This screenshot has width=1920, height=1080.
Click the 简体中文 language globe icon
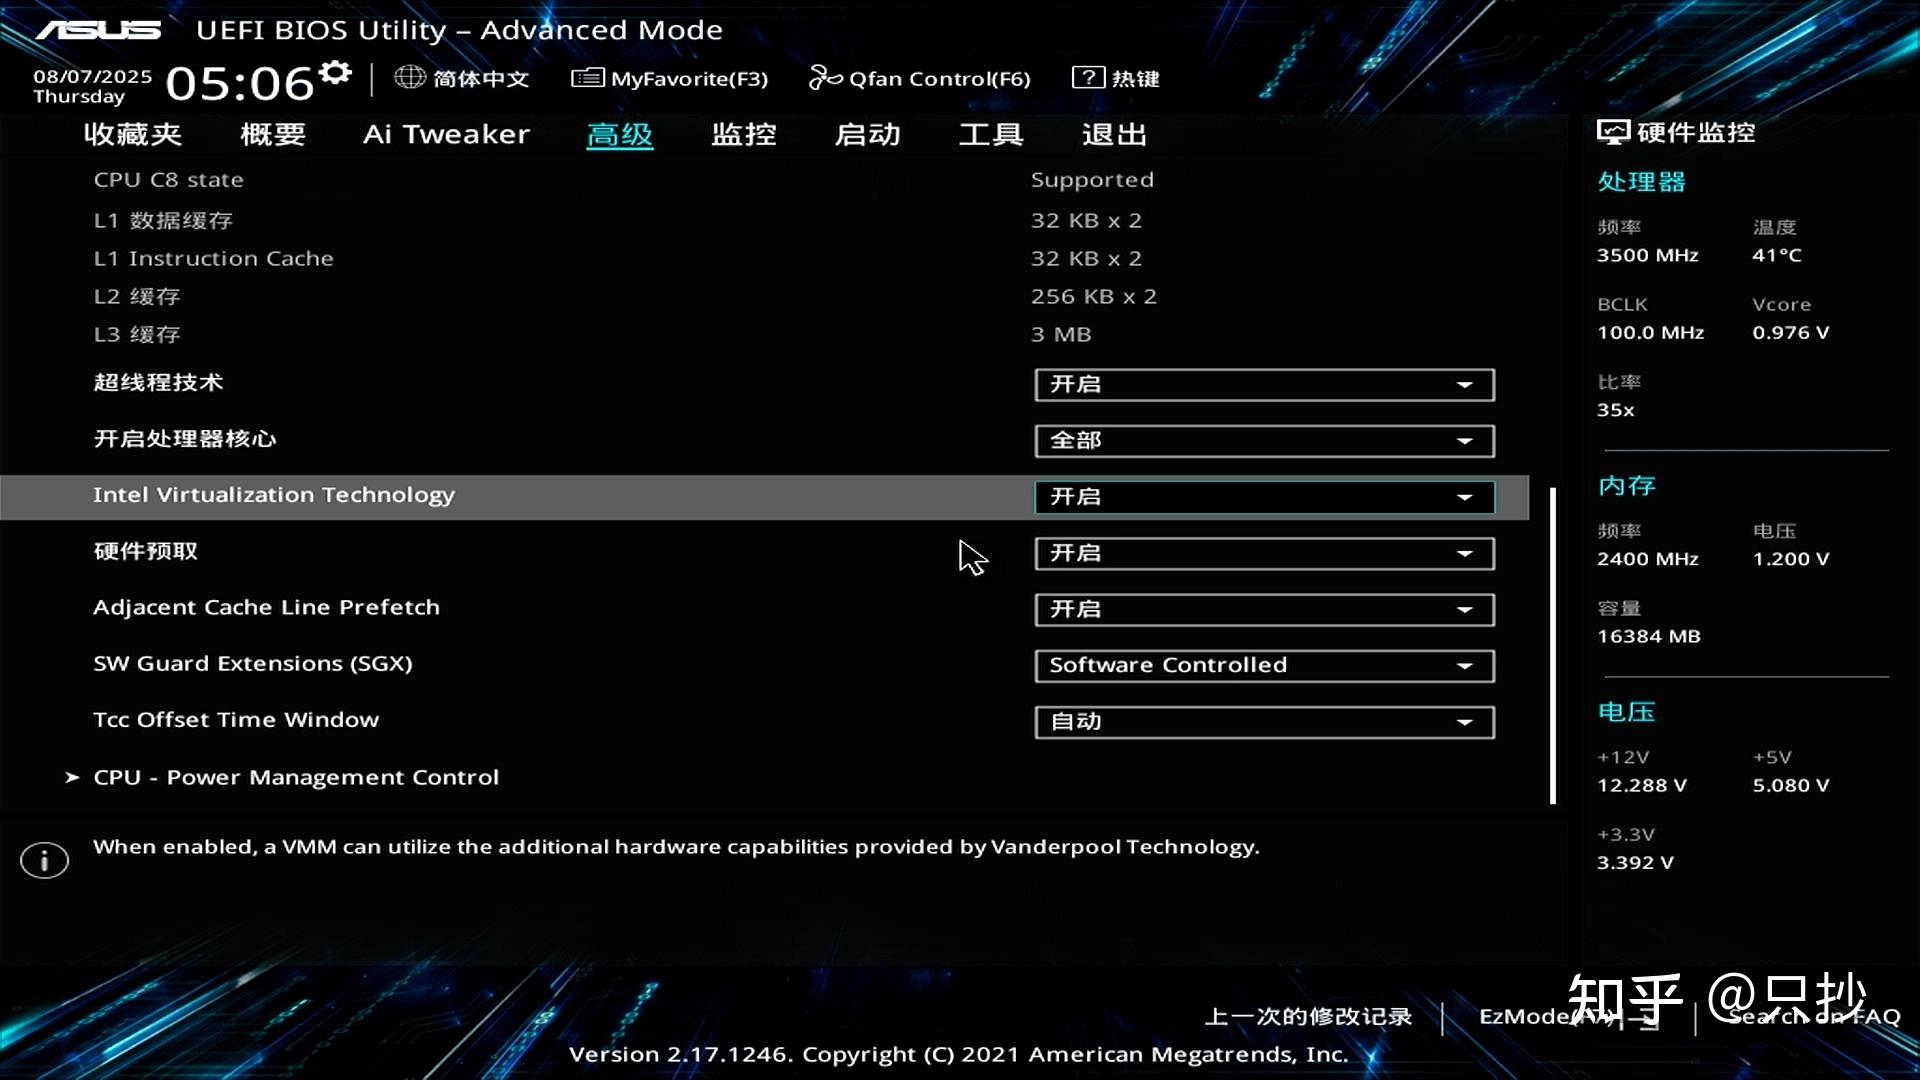coord(410,78)
